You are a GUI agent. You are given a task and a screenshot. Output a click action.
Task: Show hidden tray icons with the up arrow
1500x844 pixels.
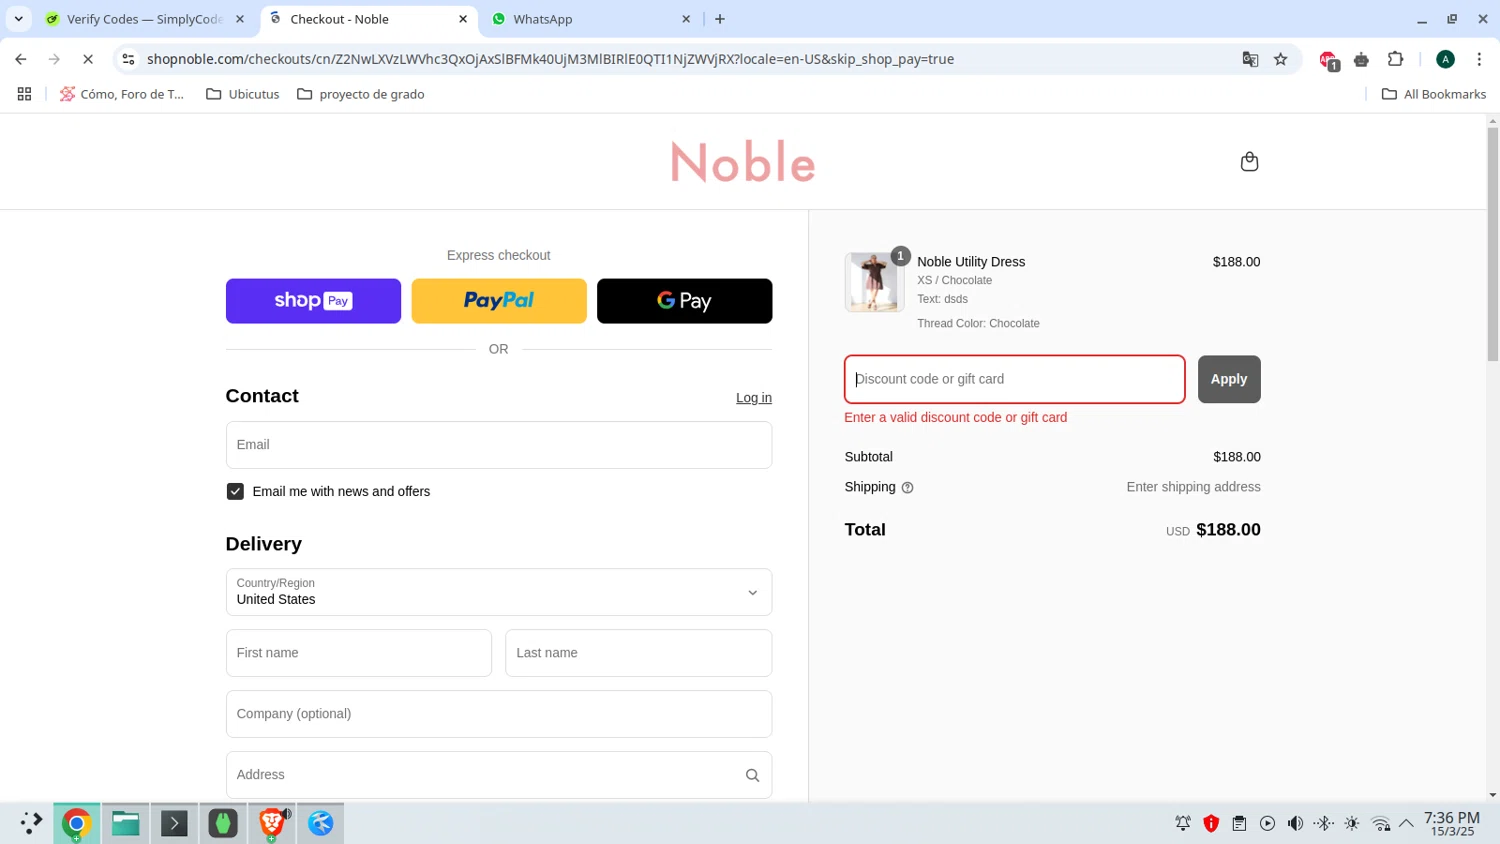click(1406, 824)
